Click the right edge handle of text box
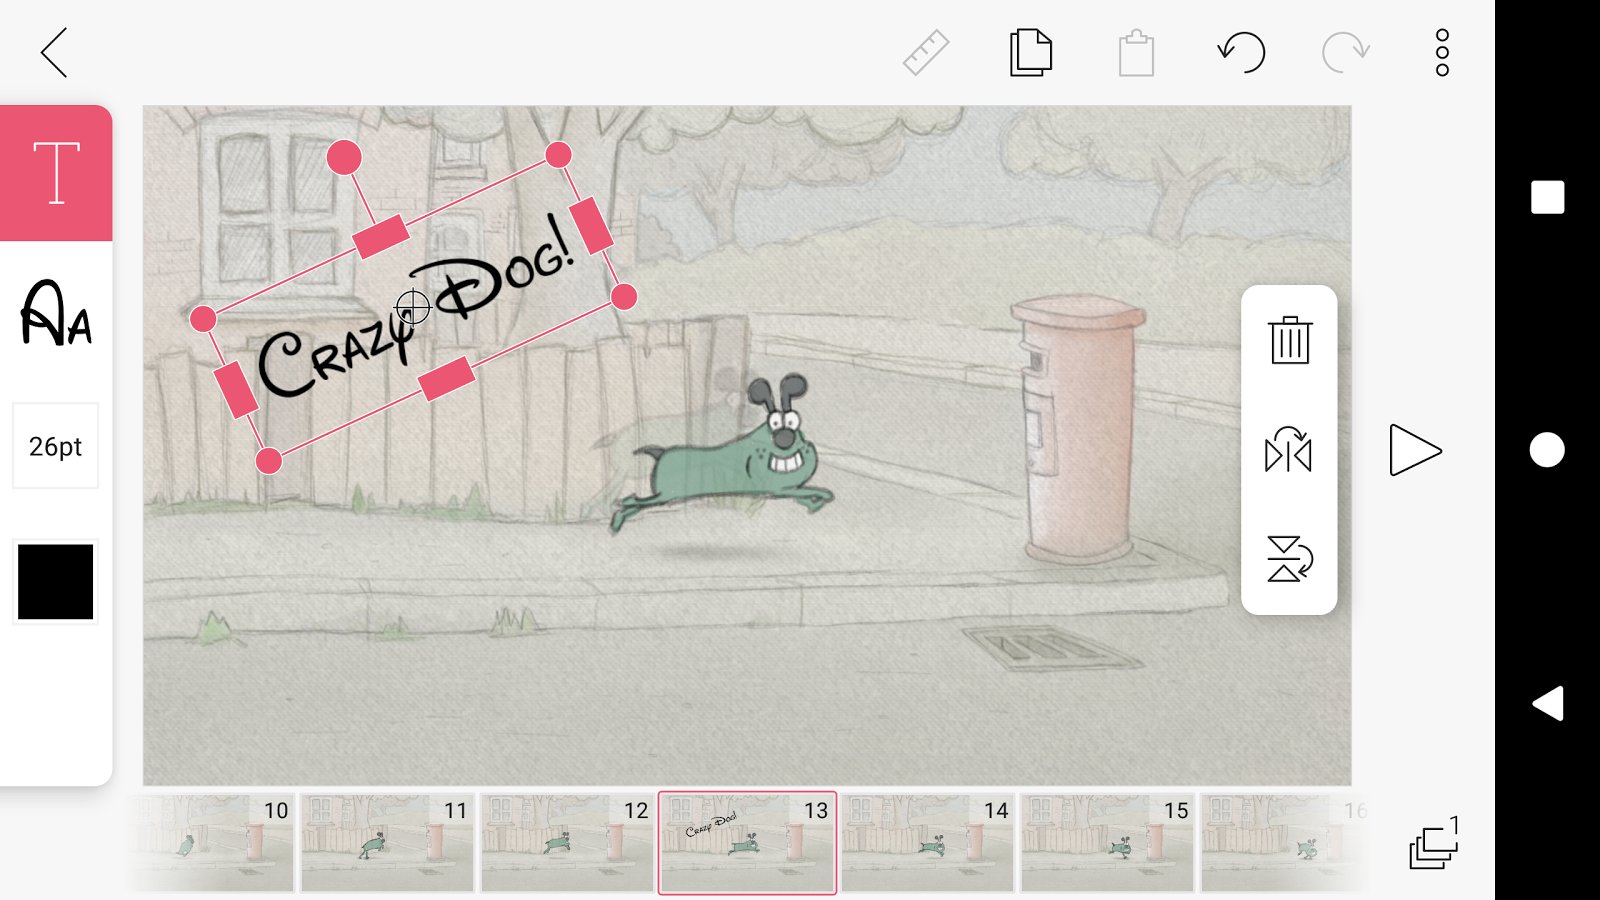This screenshot has width=1600, height=900. [591, 225]
